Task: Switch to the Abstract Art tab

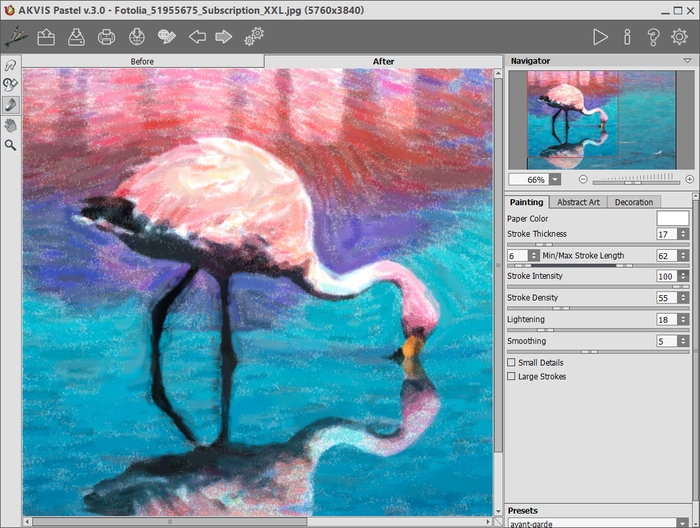Action: pos(578,202)
